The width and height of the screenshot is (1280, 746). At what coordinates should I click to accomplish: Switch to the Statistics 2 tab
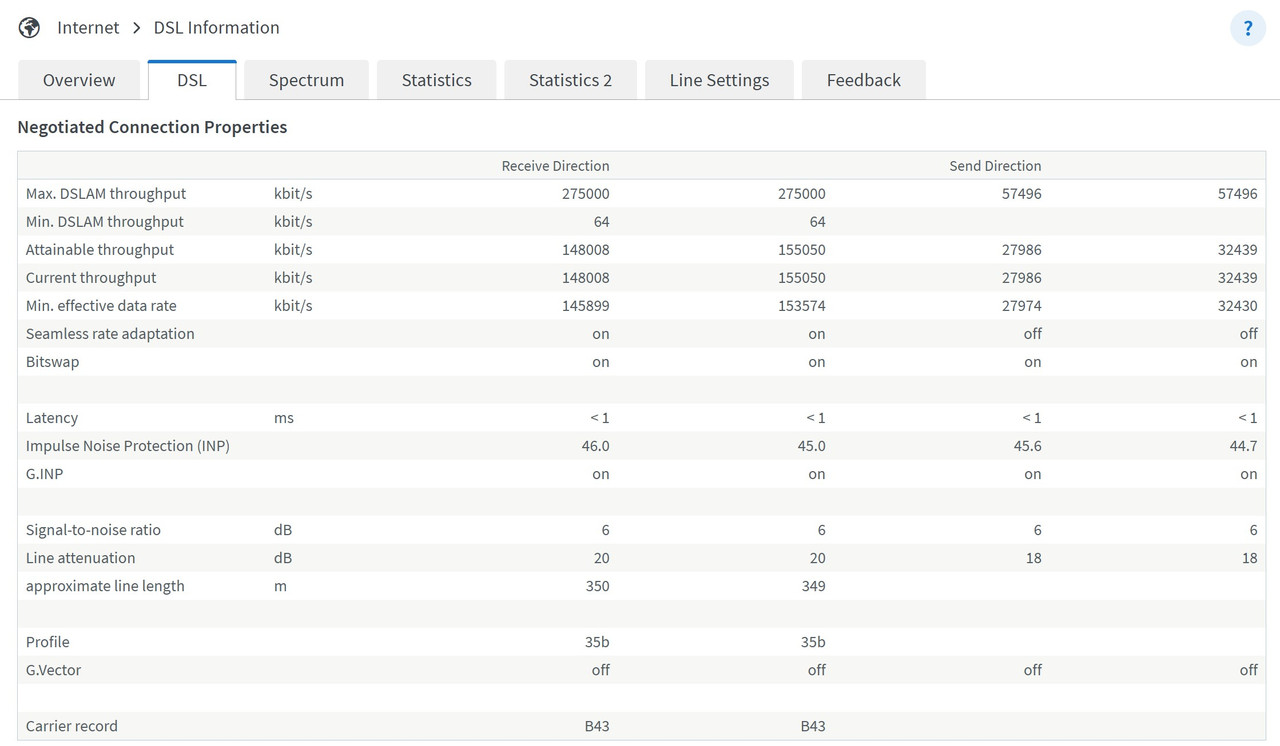570,80
